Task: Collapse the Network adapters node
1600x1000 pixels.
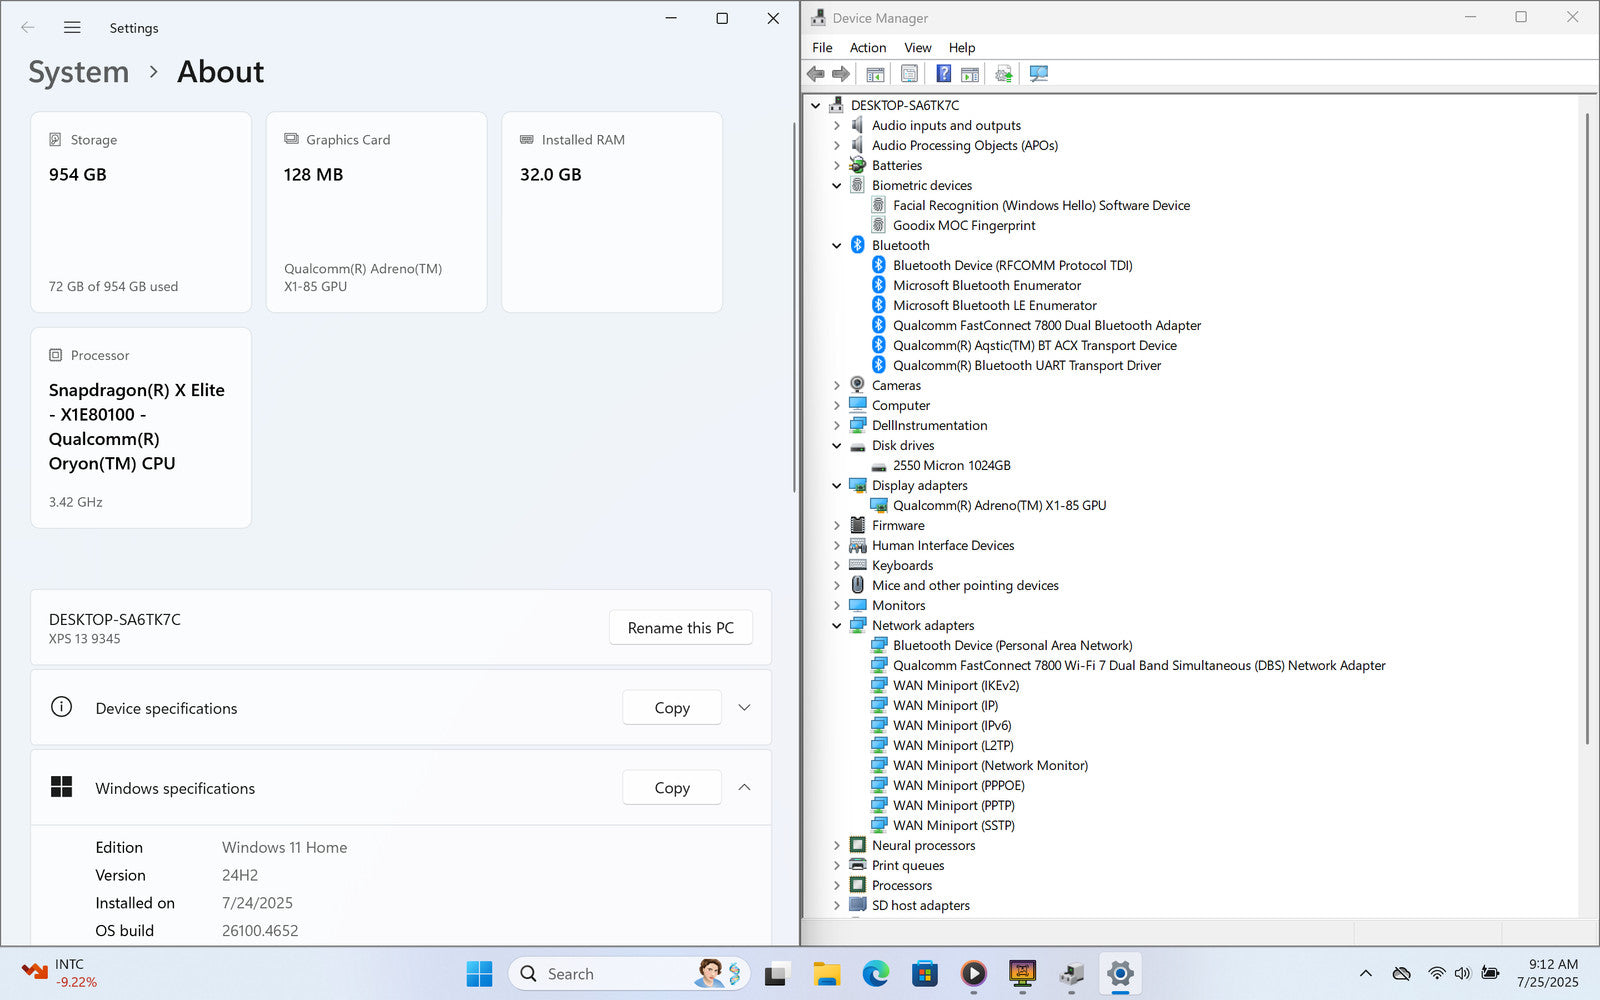Action: click(x=837, y=626)
